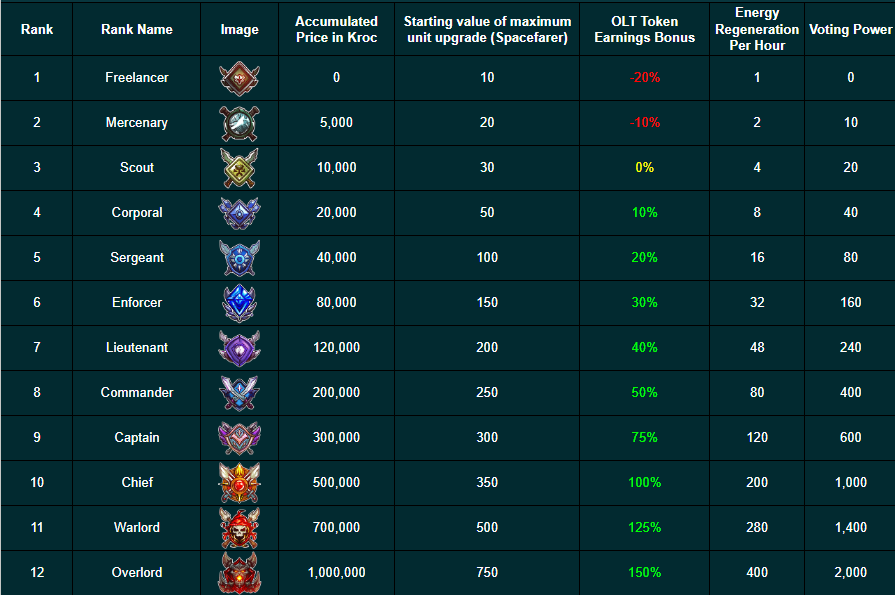This screenshot has height=595, width=895.
Task: Select the Accumulated Price in Kroc header
Action: coord(336,30)
